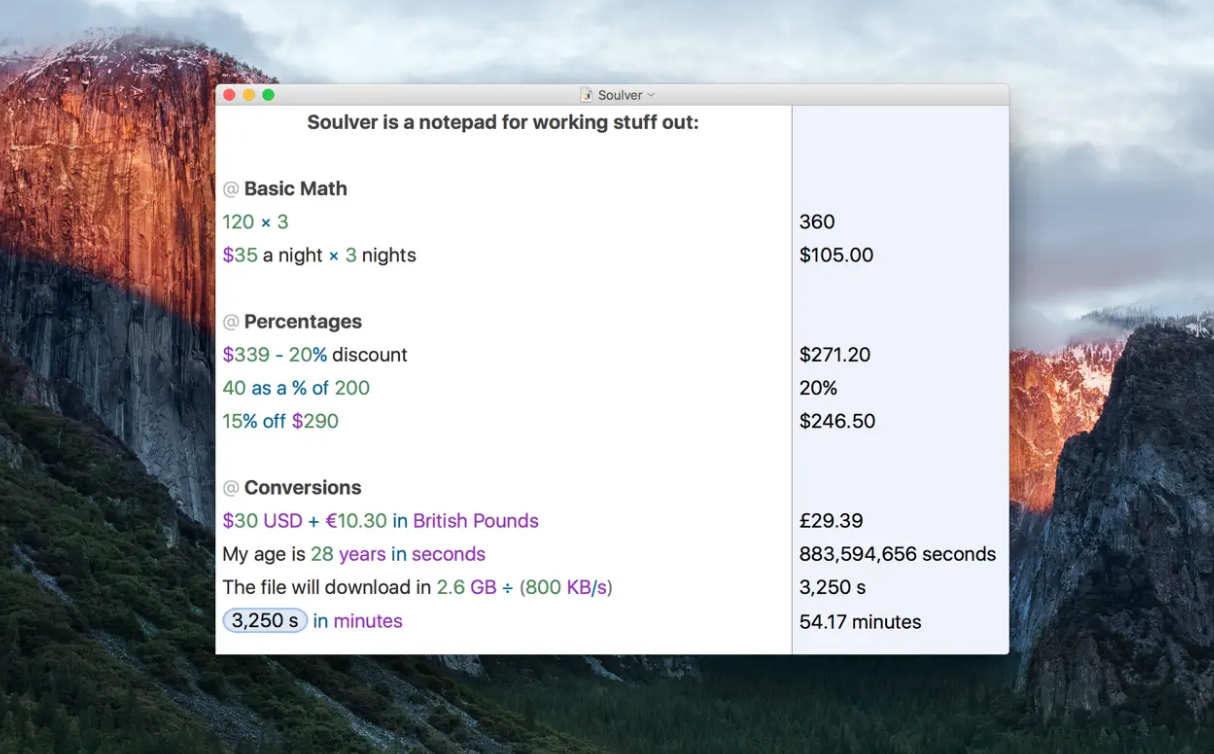This screenshot has width=1214, height=754.
Task: Close the Soulver window
Action: (x=229, y=95)
